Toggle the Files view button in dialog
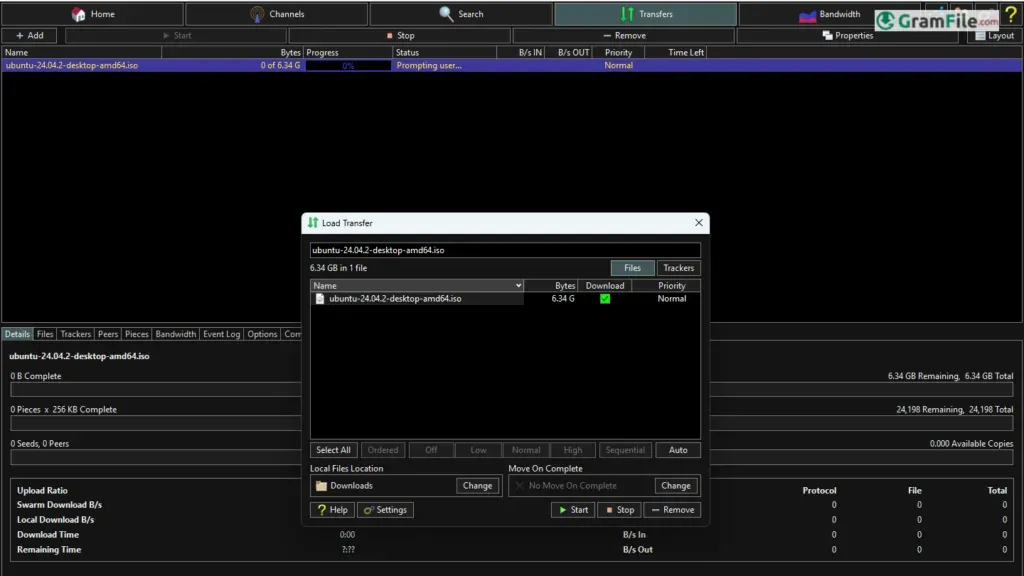1024x576 pixels. pos(632,268)
